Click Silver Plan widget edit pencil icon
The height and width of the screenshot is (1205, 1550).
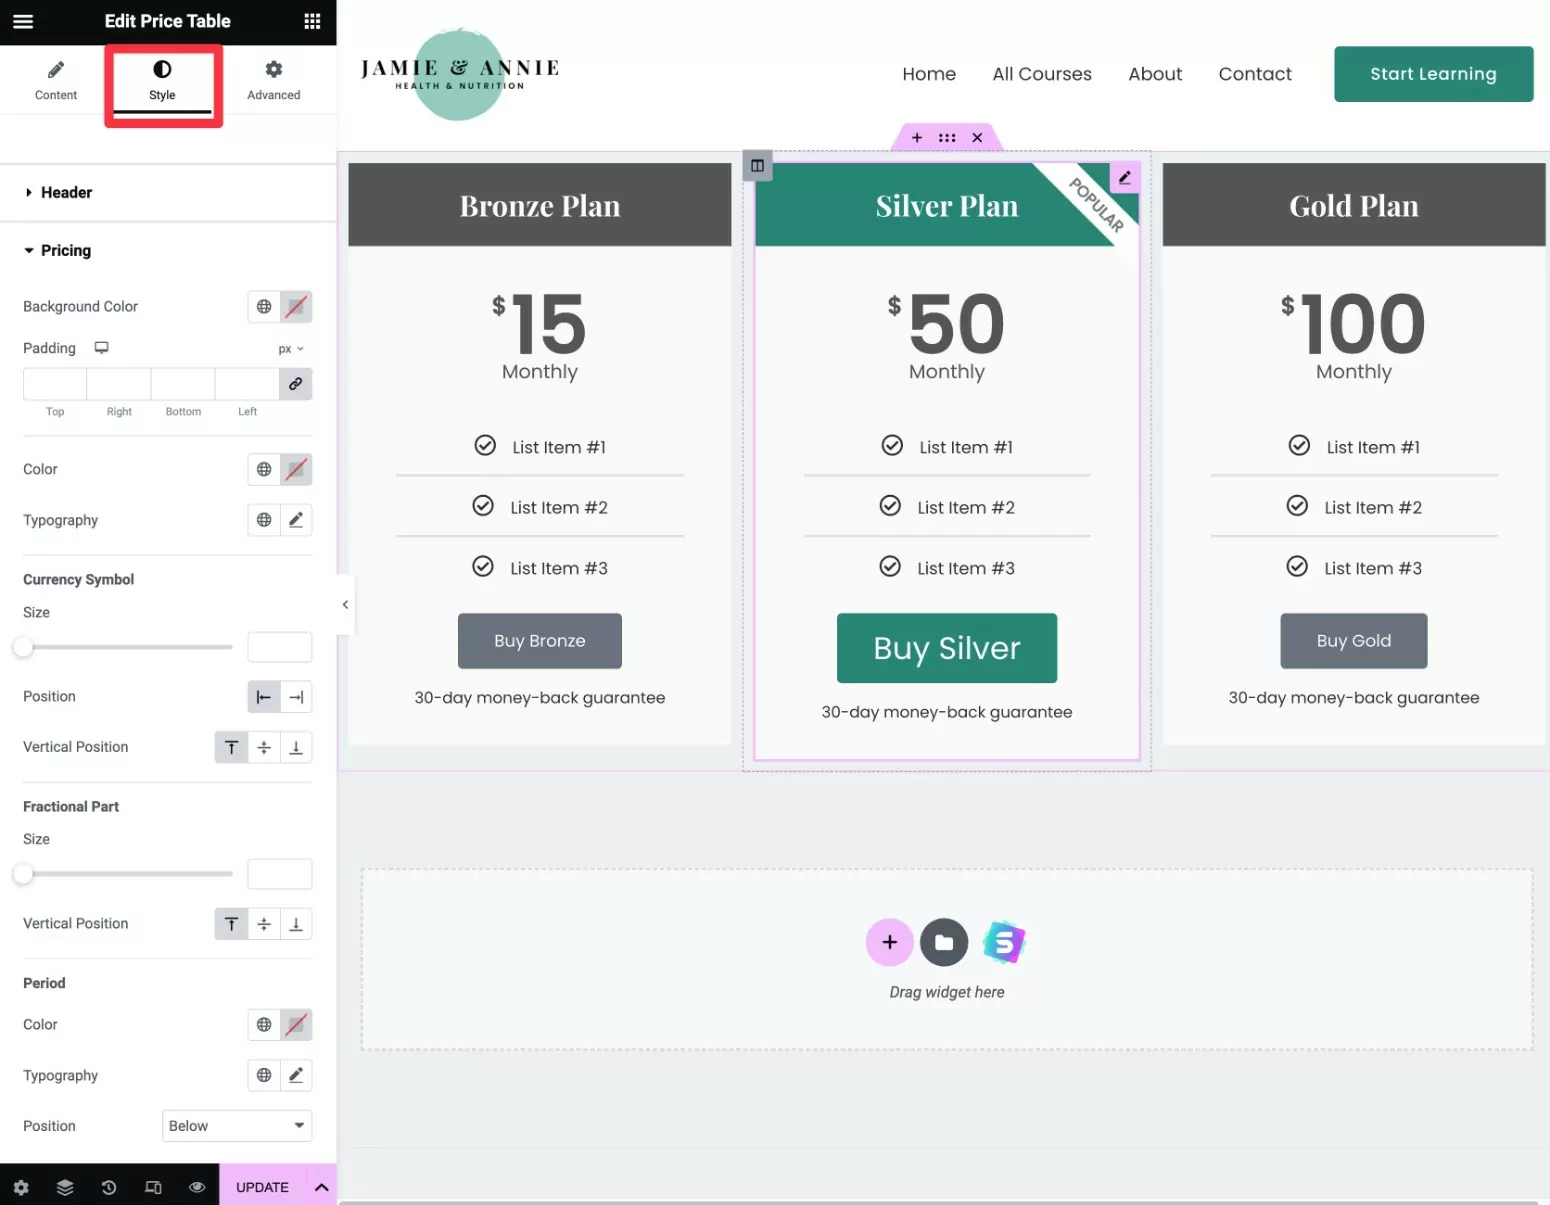(x=1125, y=177)
